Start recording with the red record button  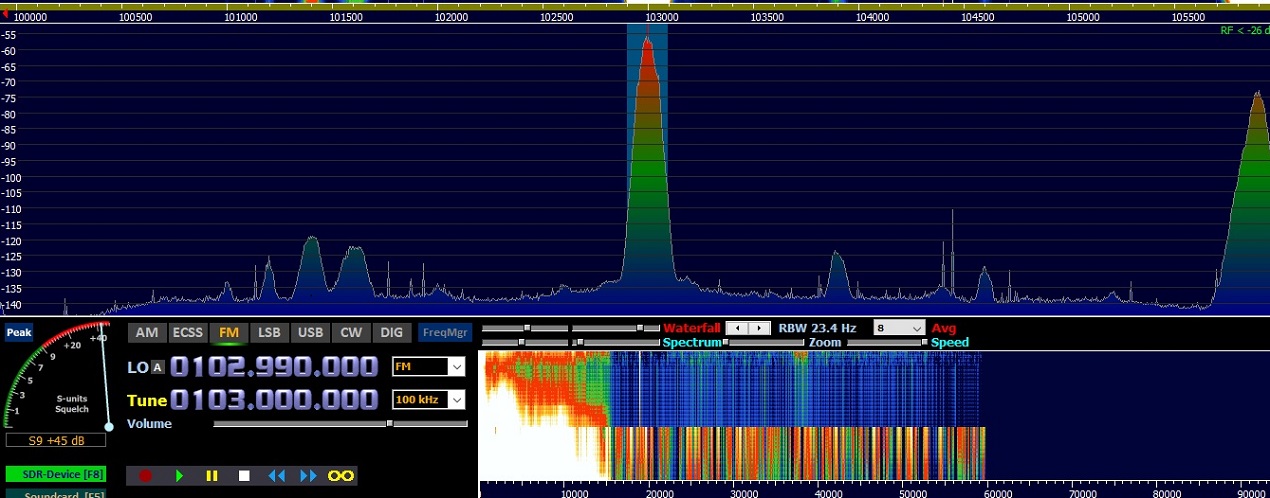(x=146, y=476)
